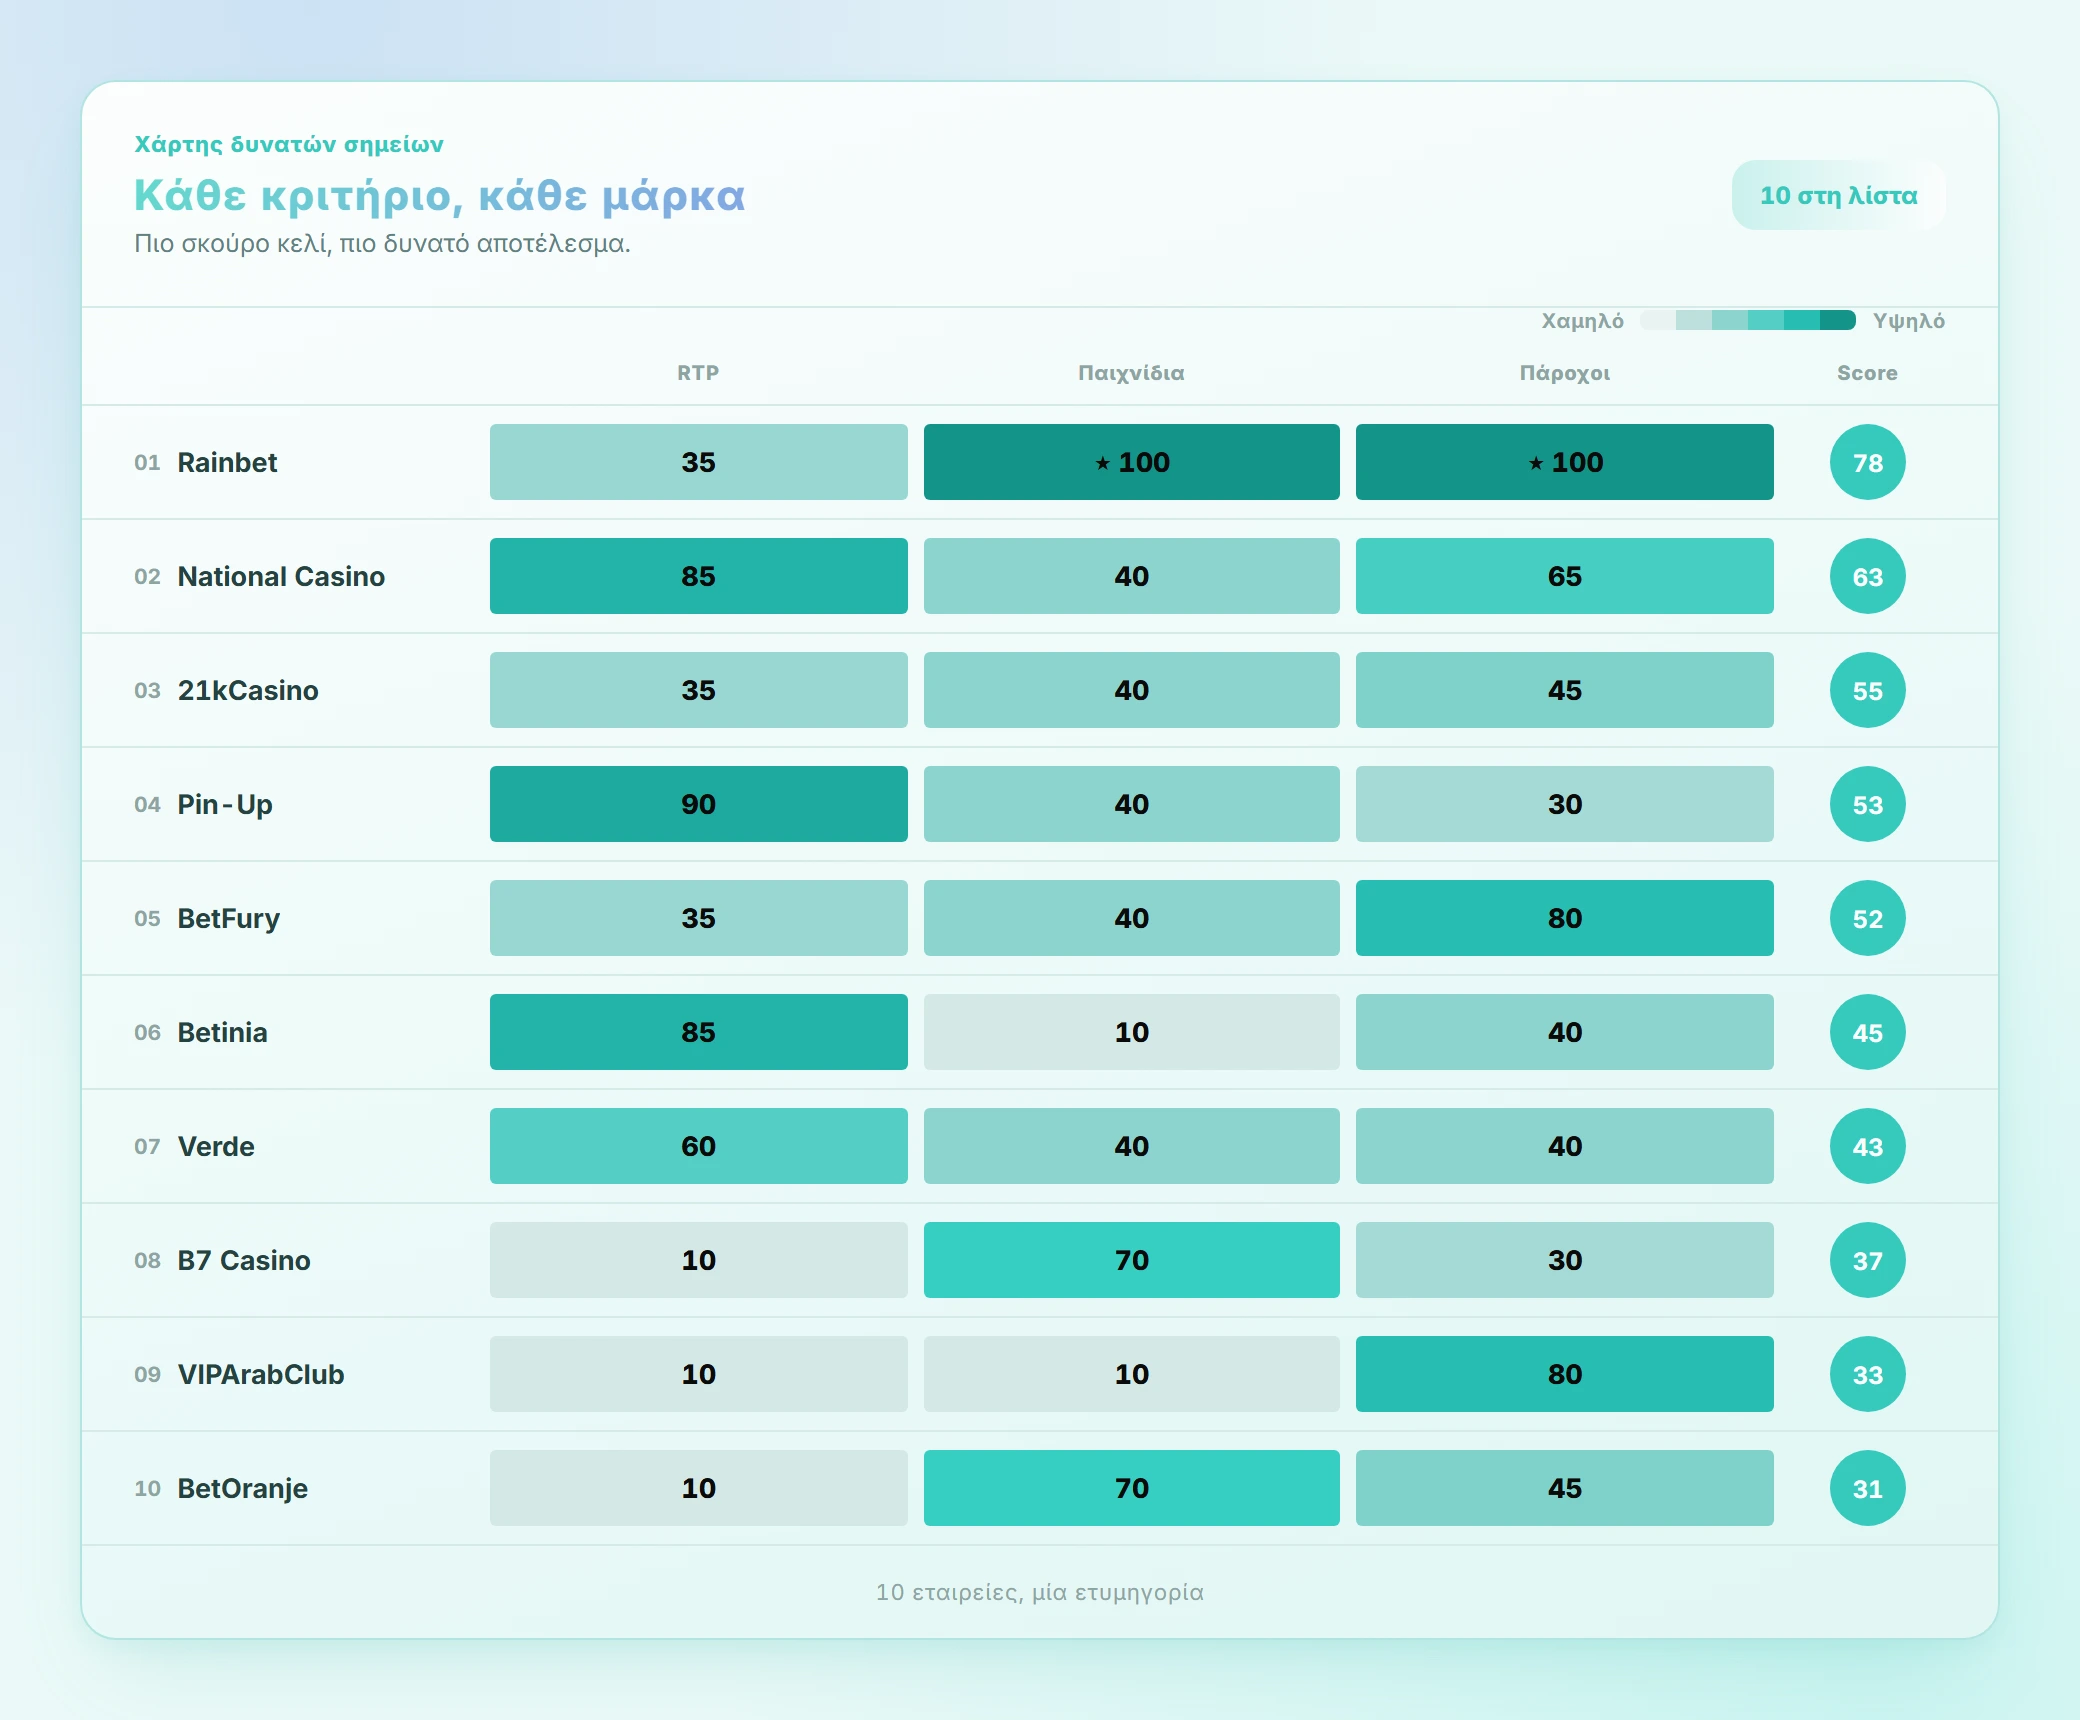Click Verde's score circle 43
The height and width of the screenshot is (1720, 2080).
[1867, 1146]
